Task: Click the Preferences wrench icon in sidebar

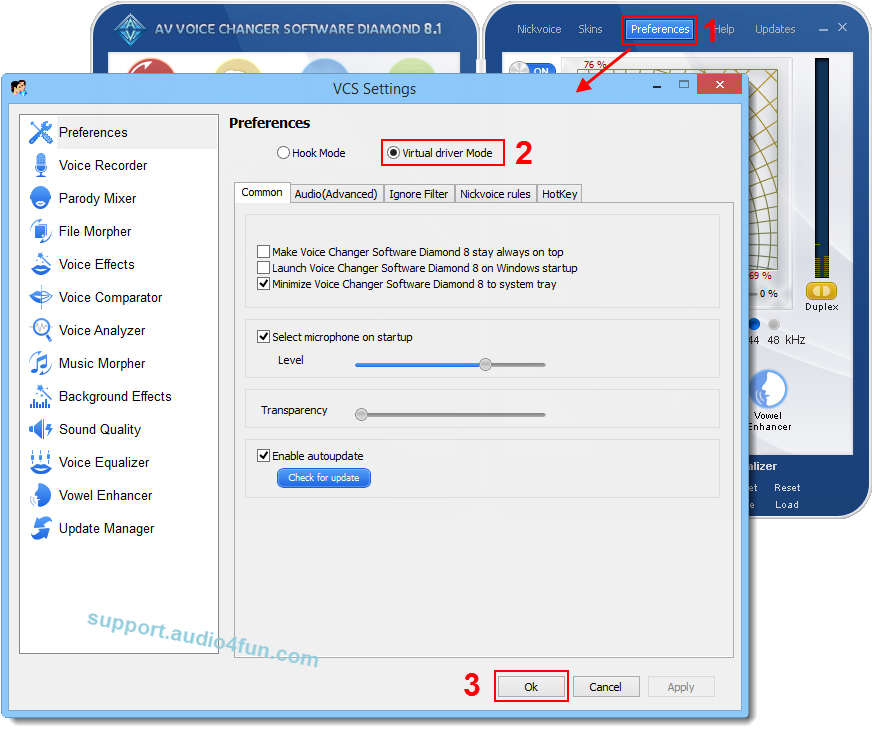Action: tap(41, 132)
